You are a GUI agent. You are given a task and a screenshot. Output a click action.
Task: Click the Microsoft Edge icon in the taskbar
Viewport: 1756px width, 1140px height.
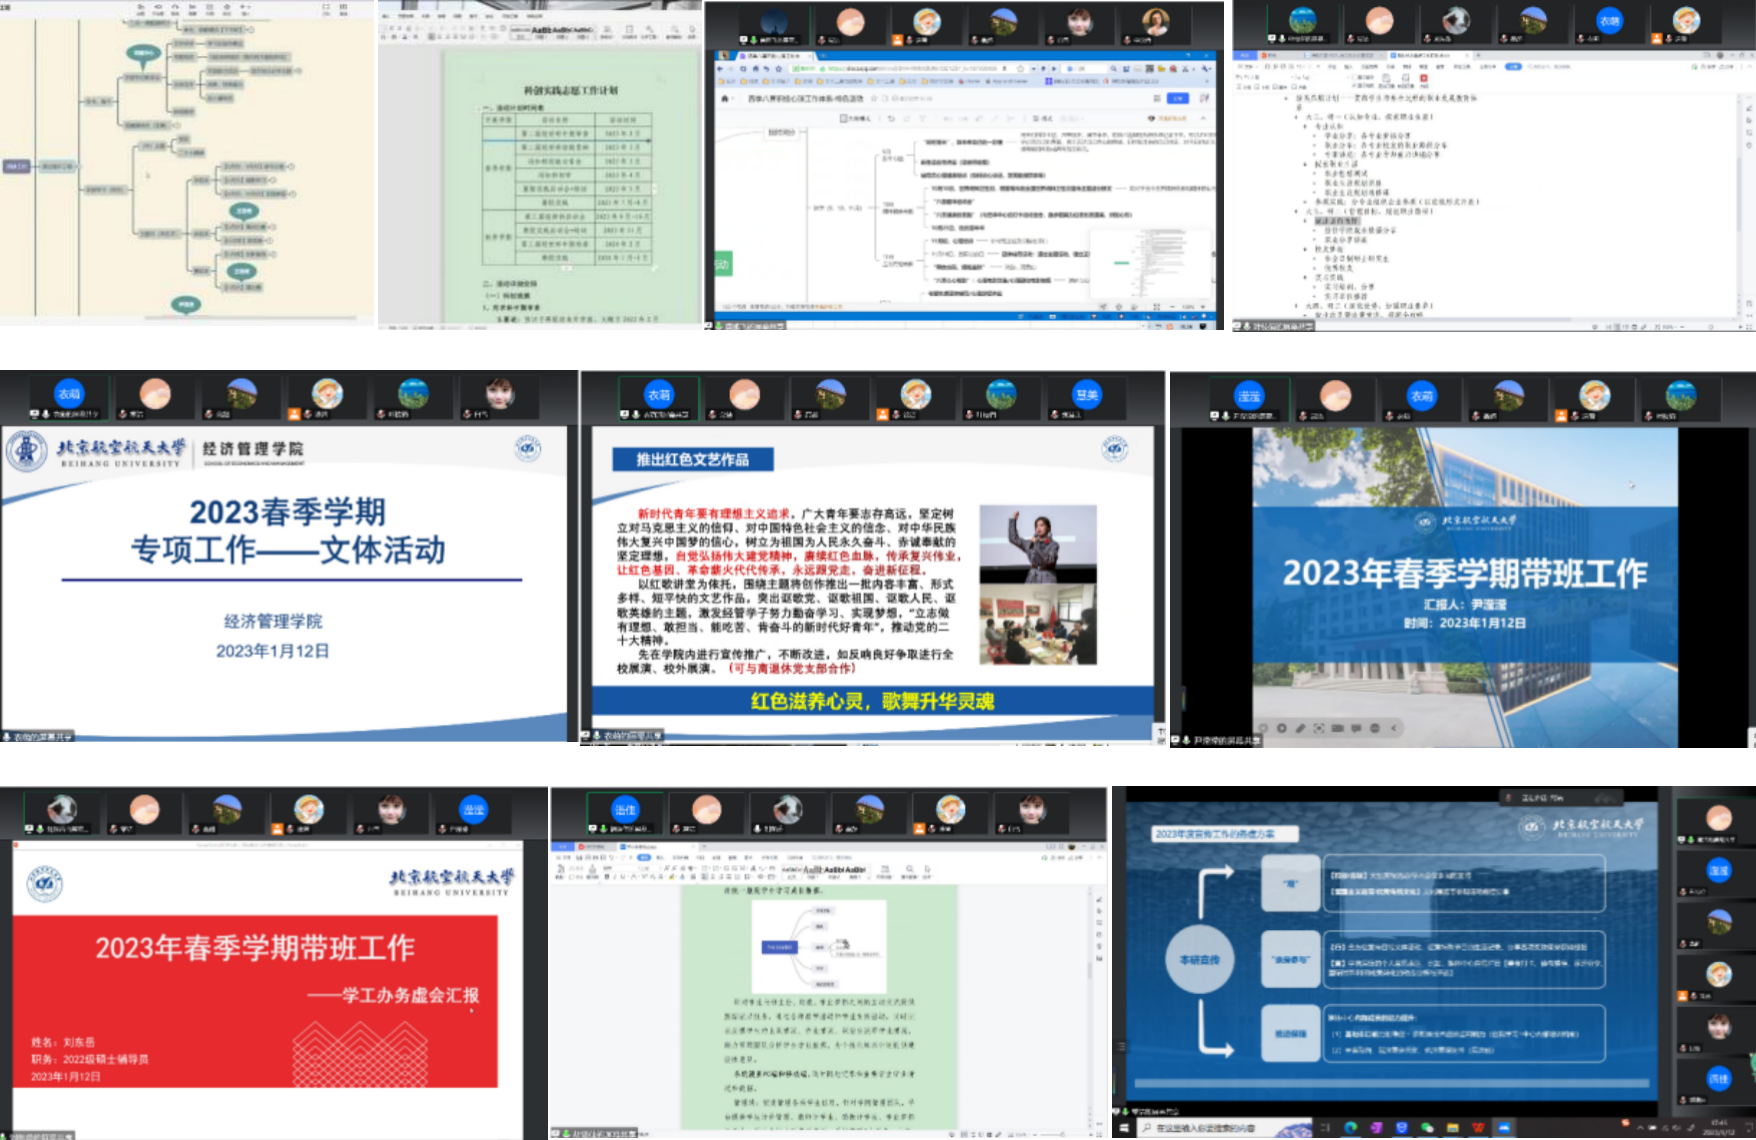click(x=1351, y=1128)
